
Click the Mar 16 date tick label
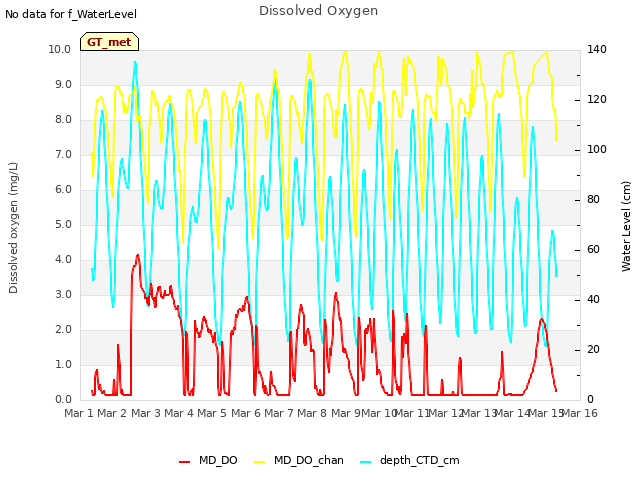click(x=580, y=413)
